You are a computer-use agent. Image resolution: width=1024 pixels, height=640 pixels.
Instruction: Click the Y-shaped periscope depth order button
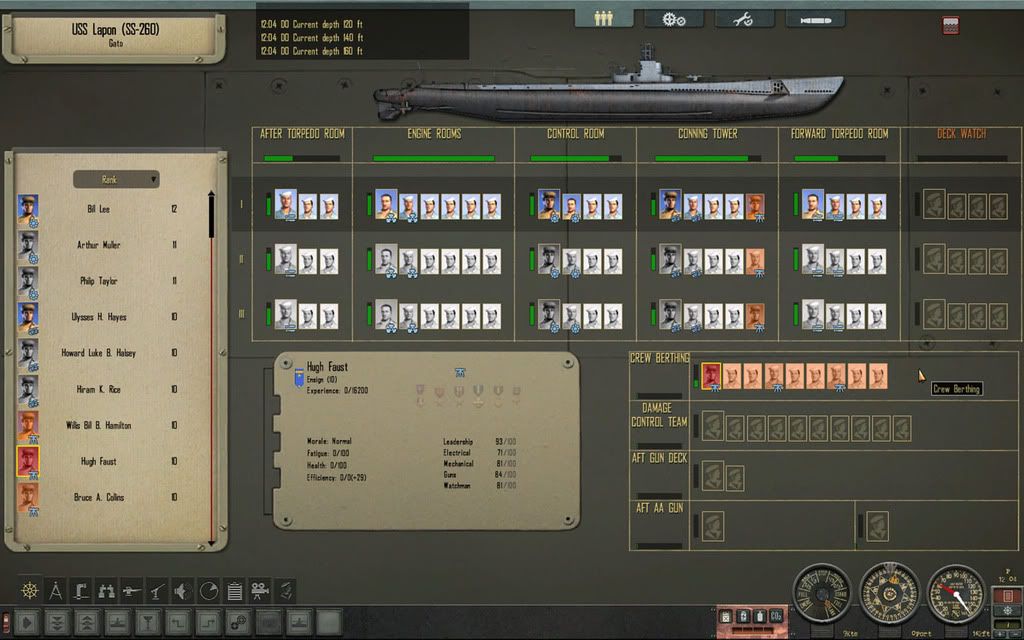coord(148,622)
